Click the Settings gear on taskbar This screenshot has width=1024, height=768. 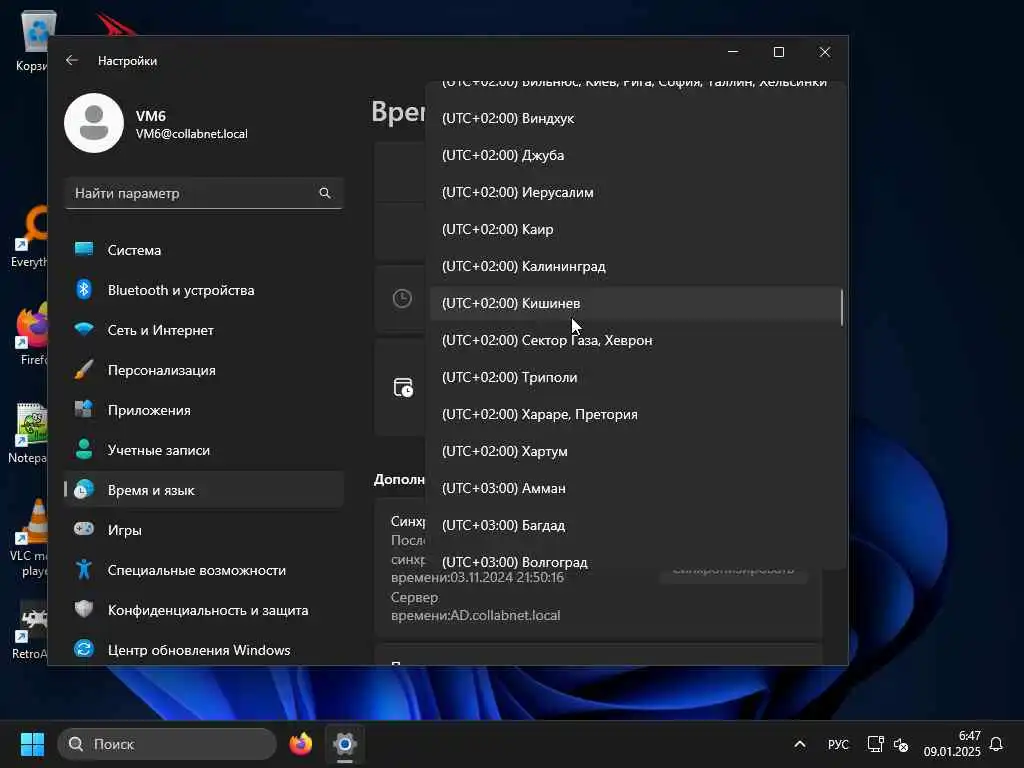[345, 744]
